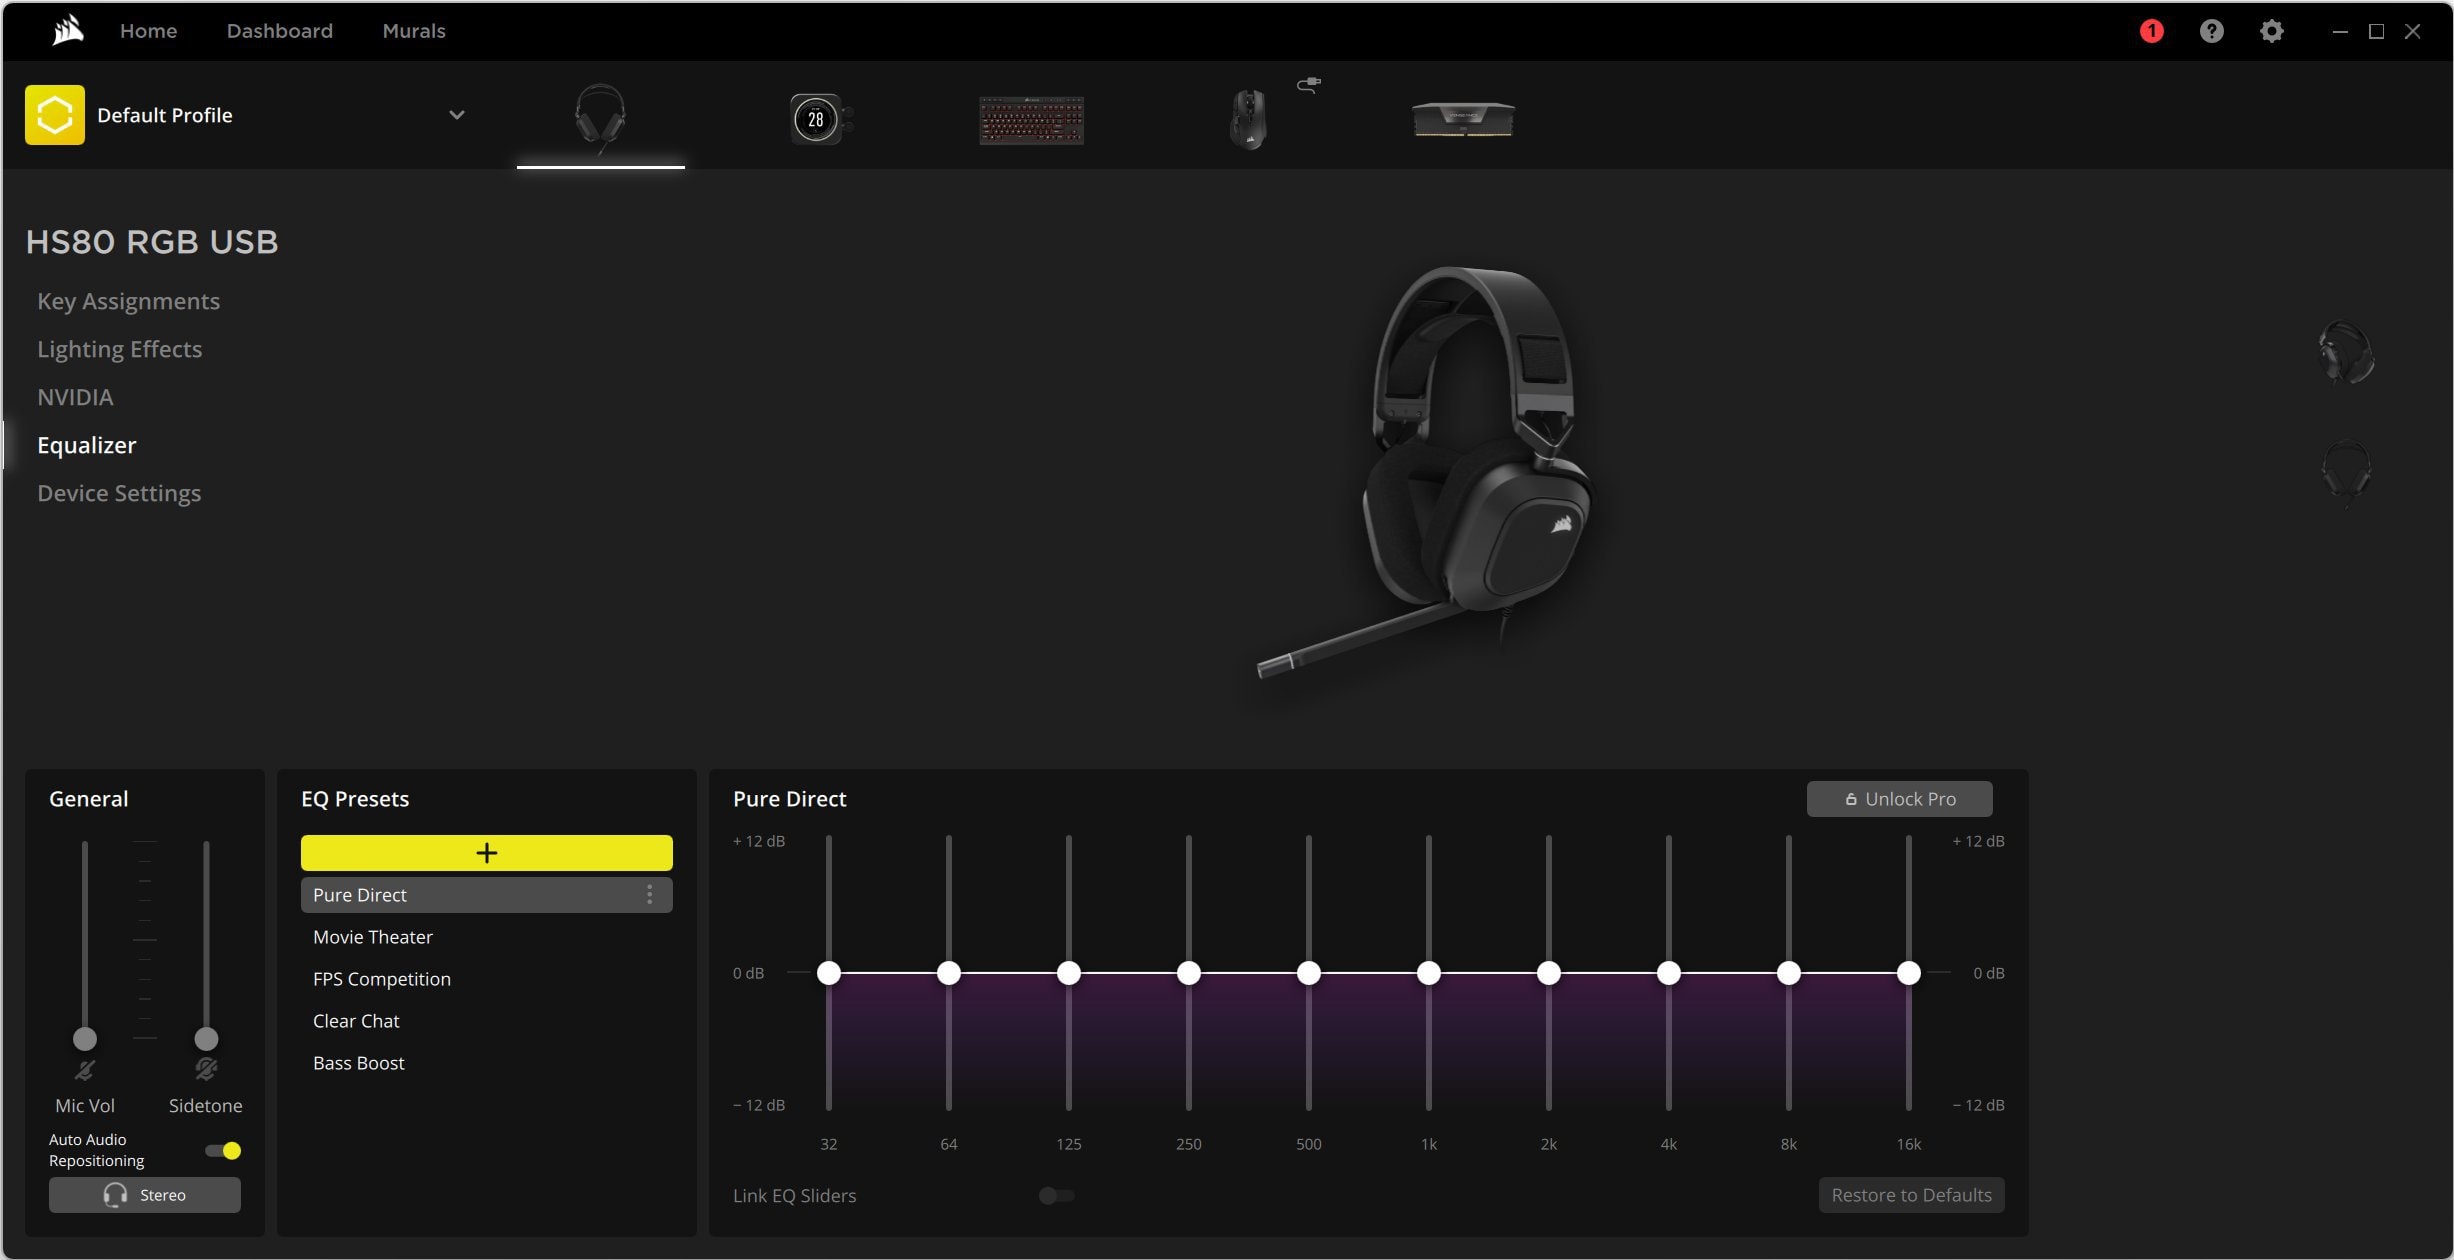2454x1260 pixels.
Task: Click the 250 Hz EQ slider handle
Action: 1189,973
